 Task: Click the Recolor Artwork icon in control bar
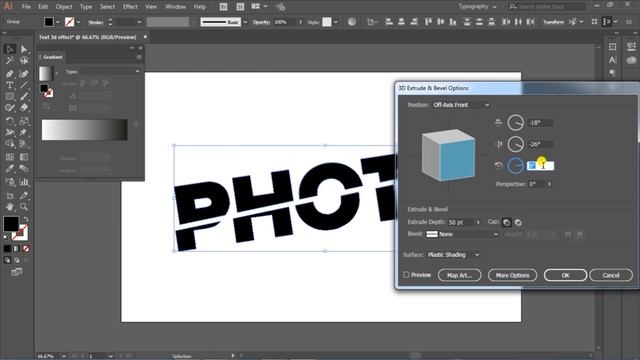pos(351,22)
